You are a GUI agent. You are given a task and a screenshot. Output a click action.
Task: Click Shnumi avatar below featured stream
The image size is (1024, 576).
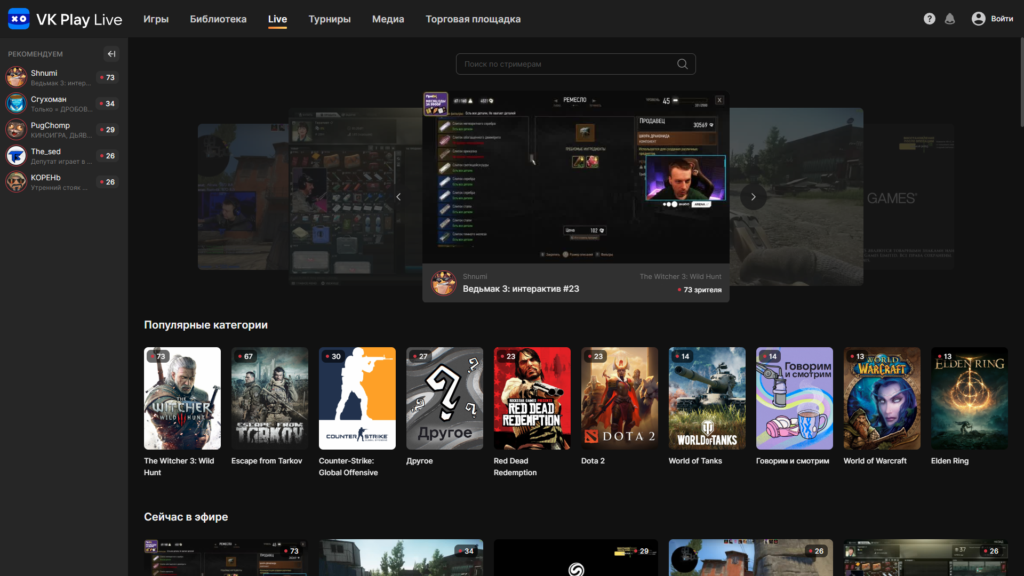point(443,283)
